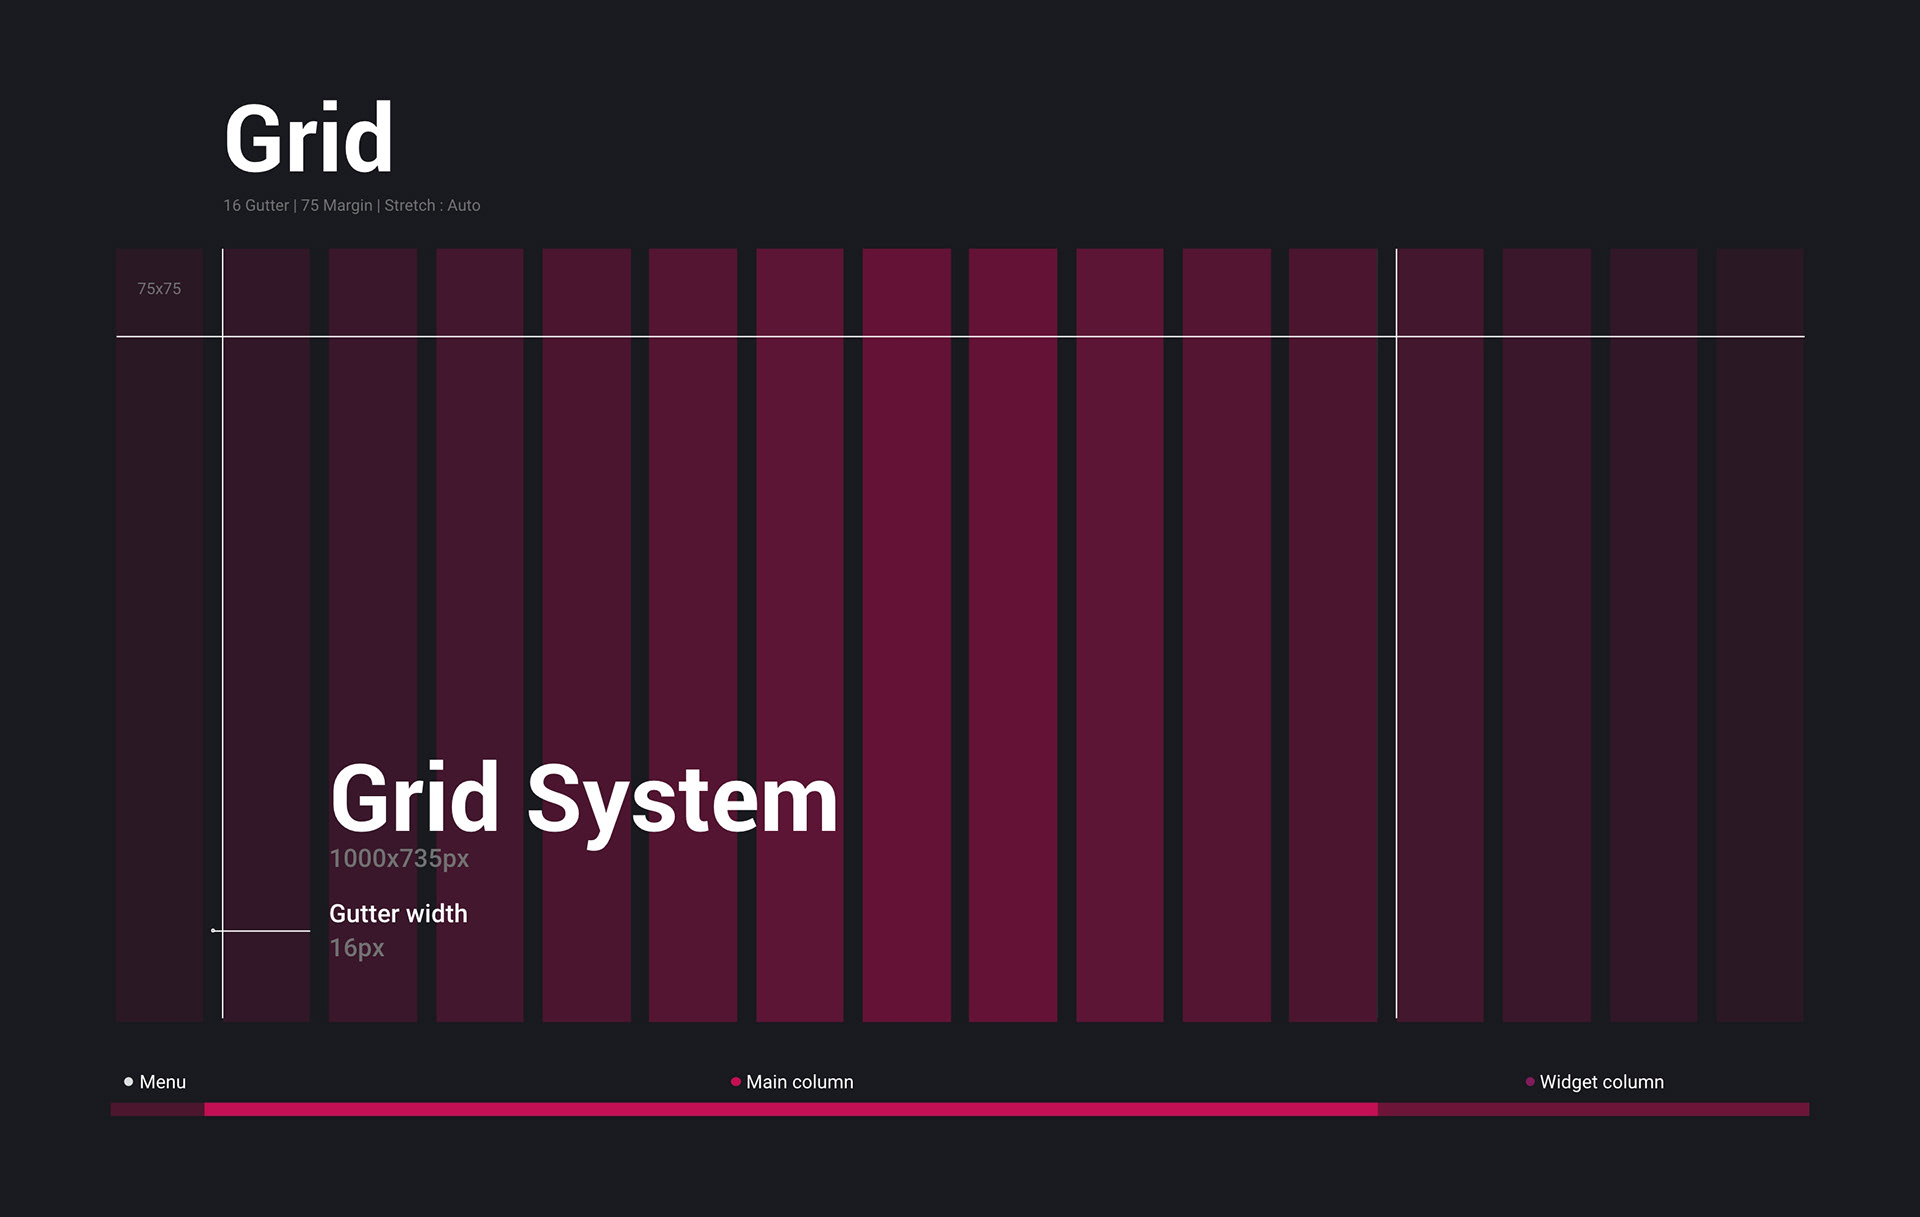Image resolution: width=1920 pixels, height=1217 pixels.
Task: Click "Stretch : Auto" in the subtitle
Action: (432, 205)
